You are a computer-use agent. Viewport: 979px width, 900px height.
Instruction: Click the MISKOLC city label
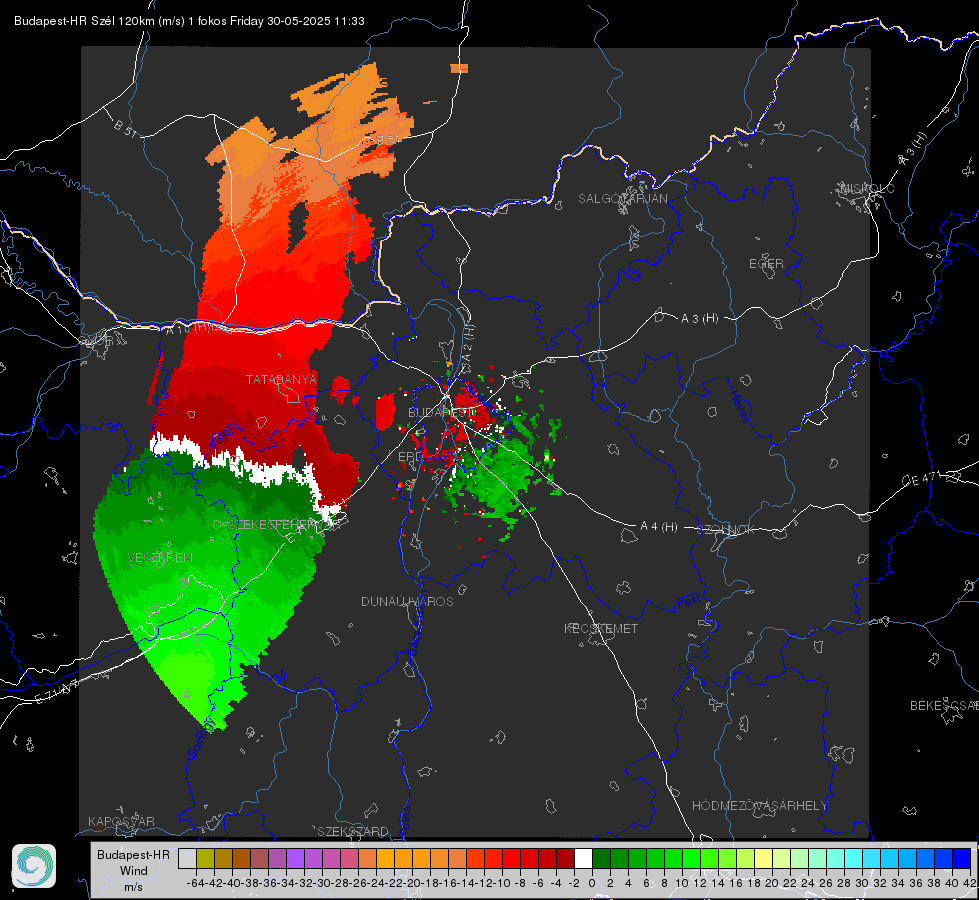point(867,188)
